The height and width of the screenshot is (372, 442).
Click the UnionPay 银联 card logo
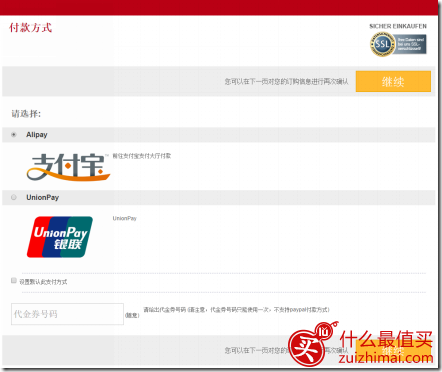60,237
